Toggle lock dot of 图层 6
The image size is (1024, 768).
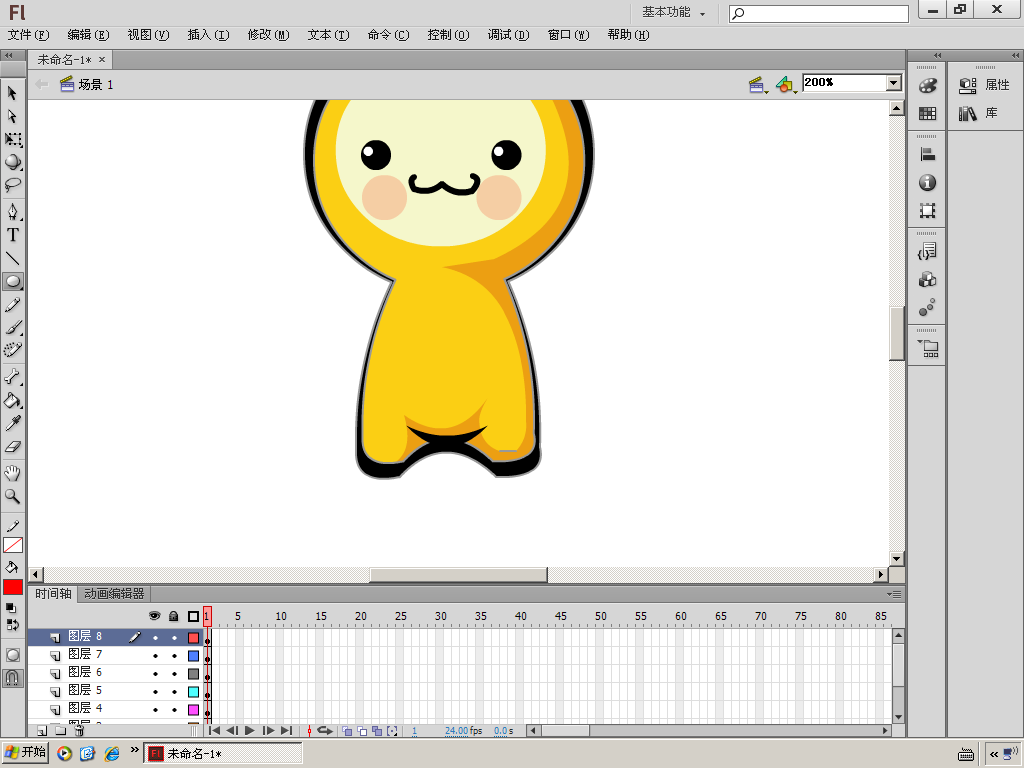pyautogui.click(x=174, y=673)
